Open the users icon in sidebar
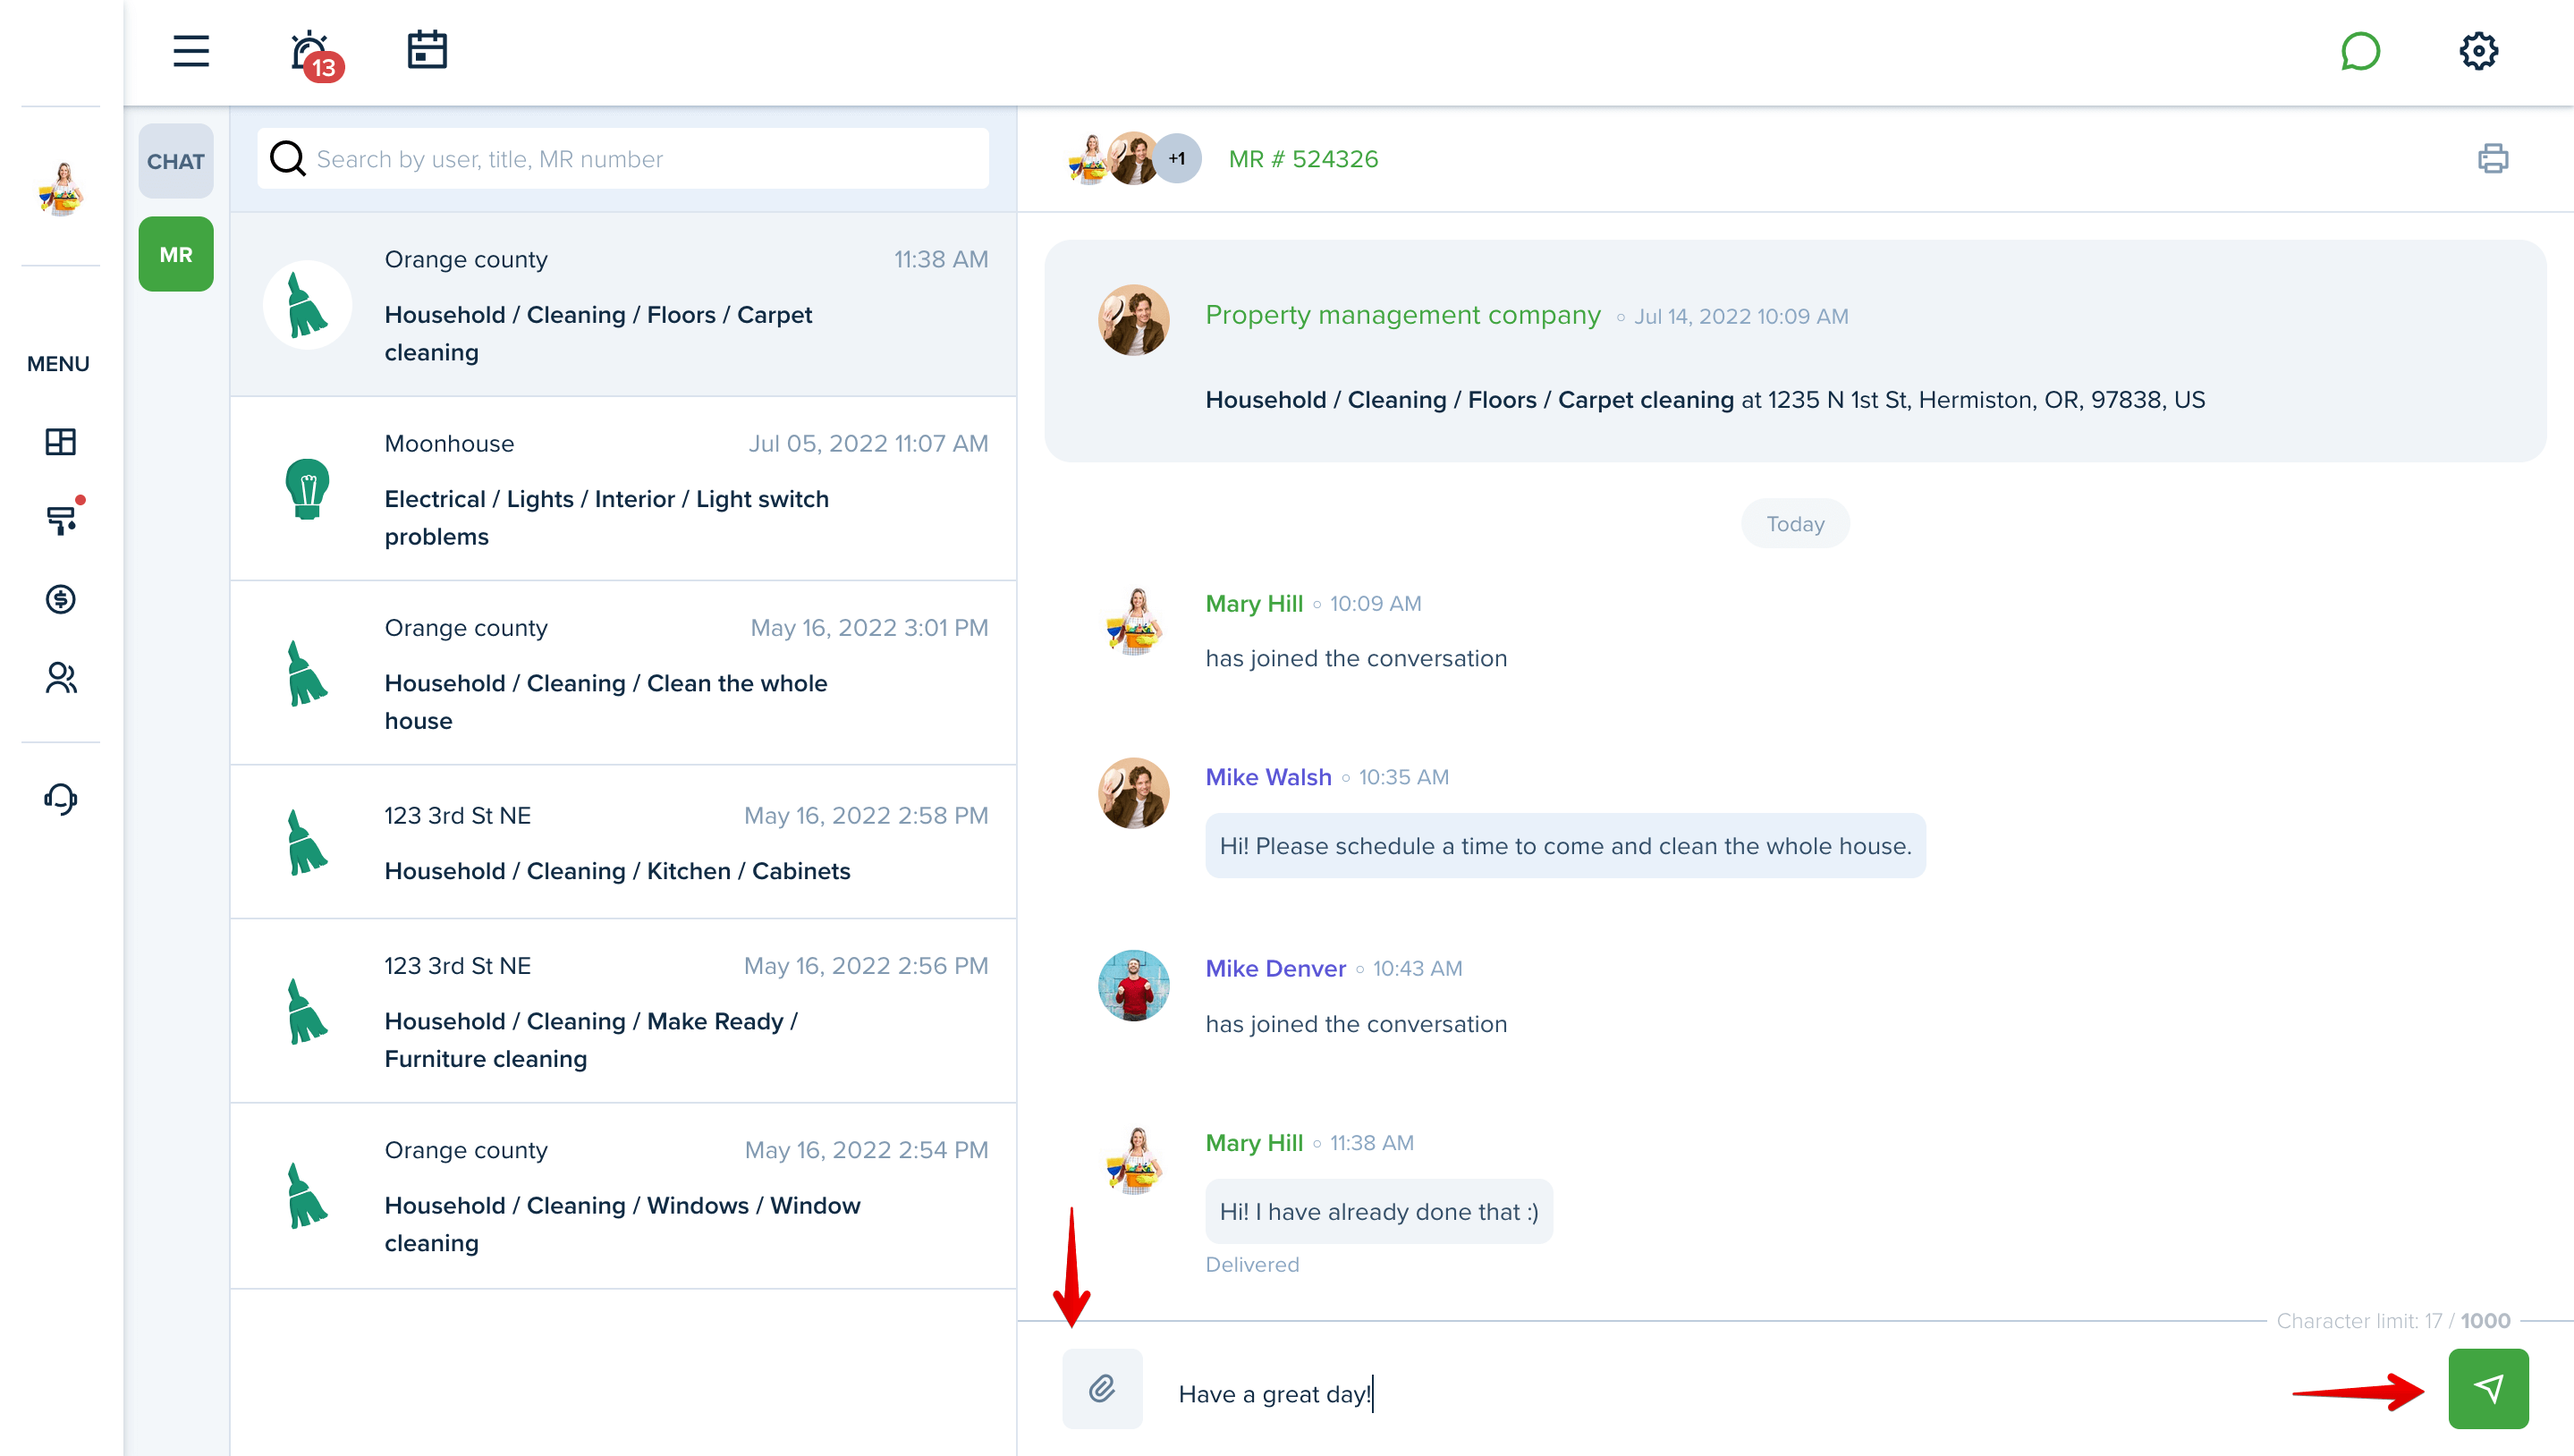Screen dimensions: 2574x1456 point(61,678)
